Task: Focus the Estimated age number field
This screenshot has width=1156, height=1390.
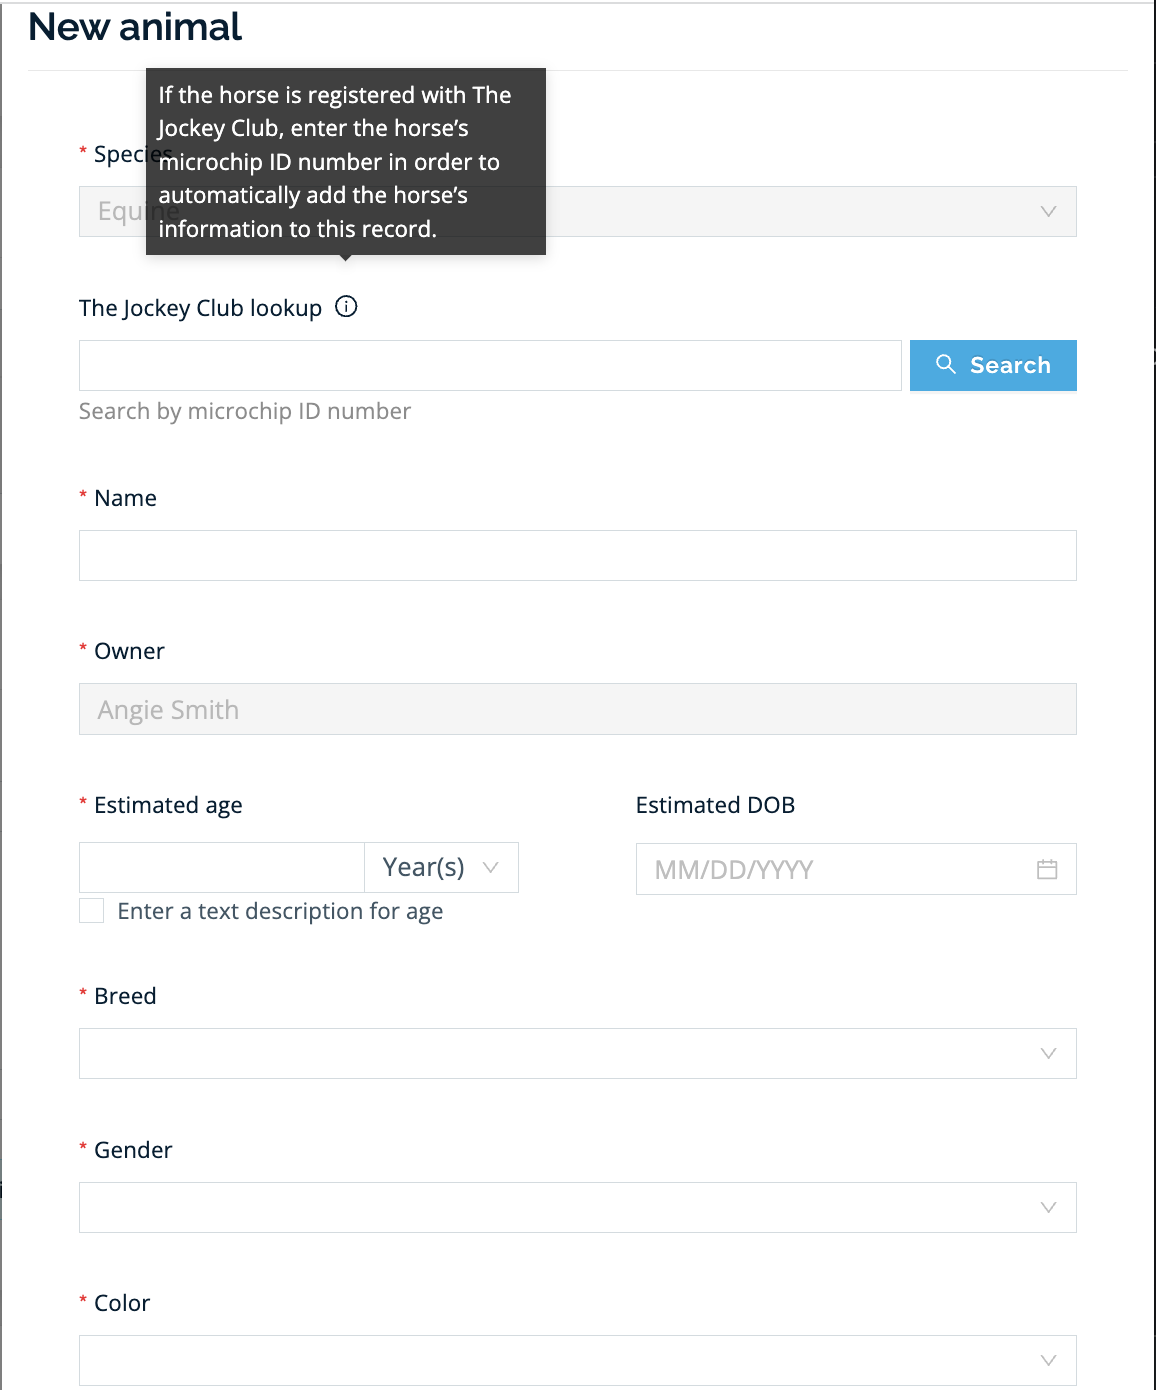Action: 222,867
